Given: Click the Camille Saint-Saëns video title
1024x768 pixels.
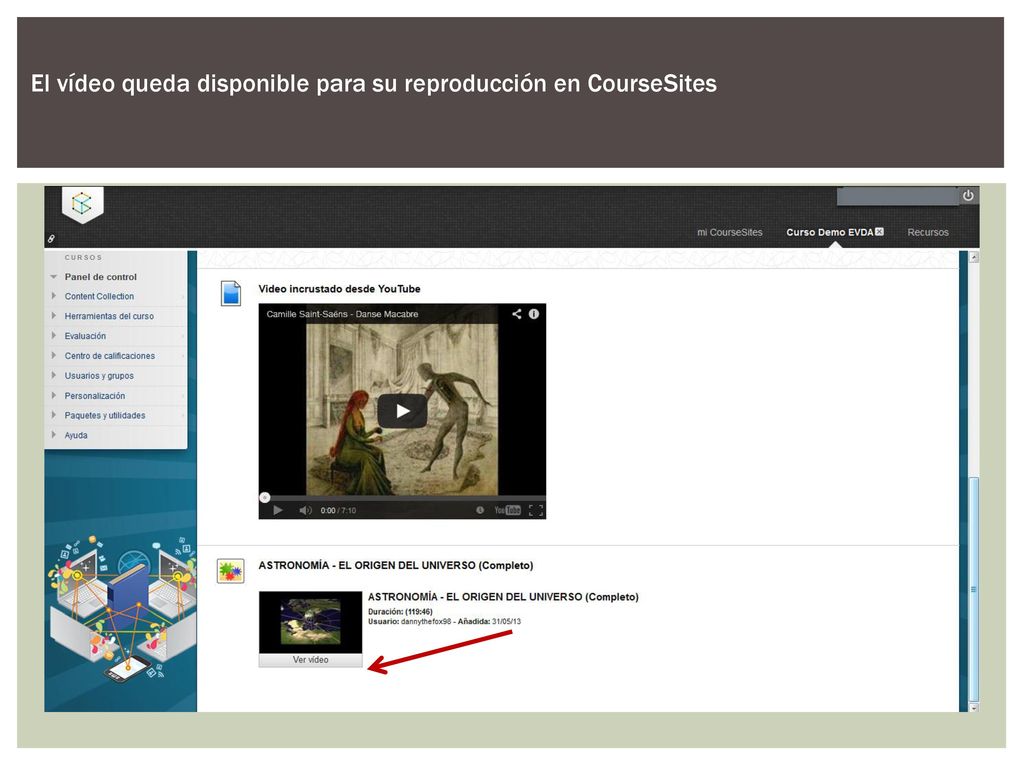Looking at the screenshot, I should click(x=342, y=314).
